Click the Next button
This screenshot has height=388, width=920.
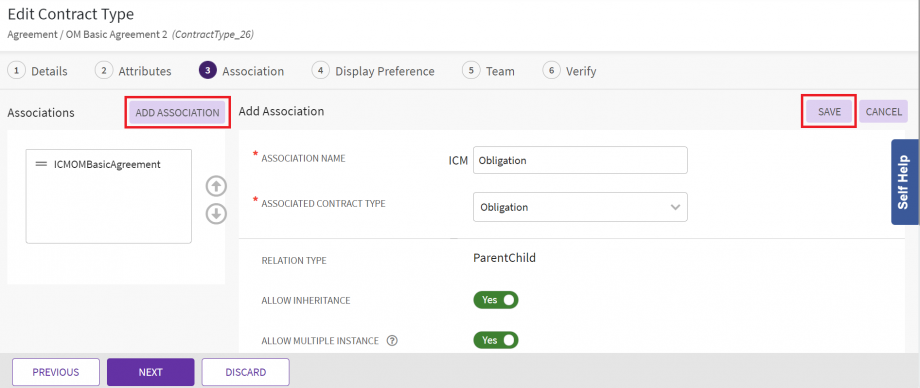point(150,372)
